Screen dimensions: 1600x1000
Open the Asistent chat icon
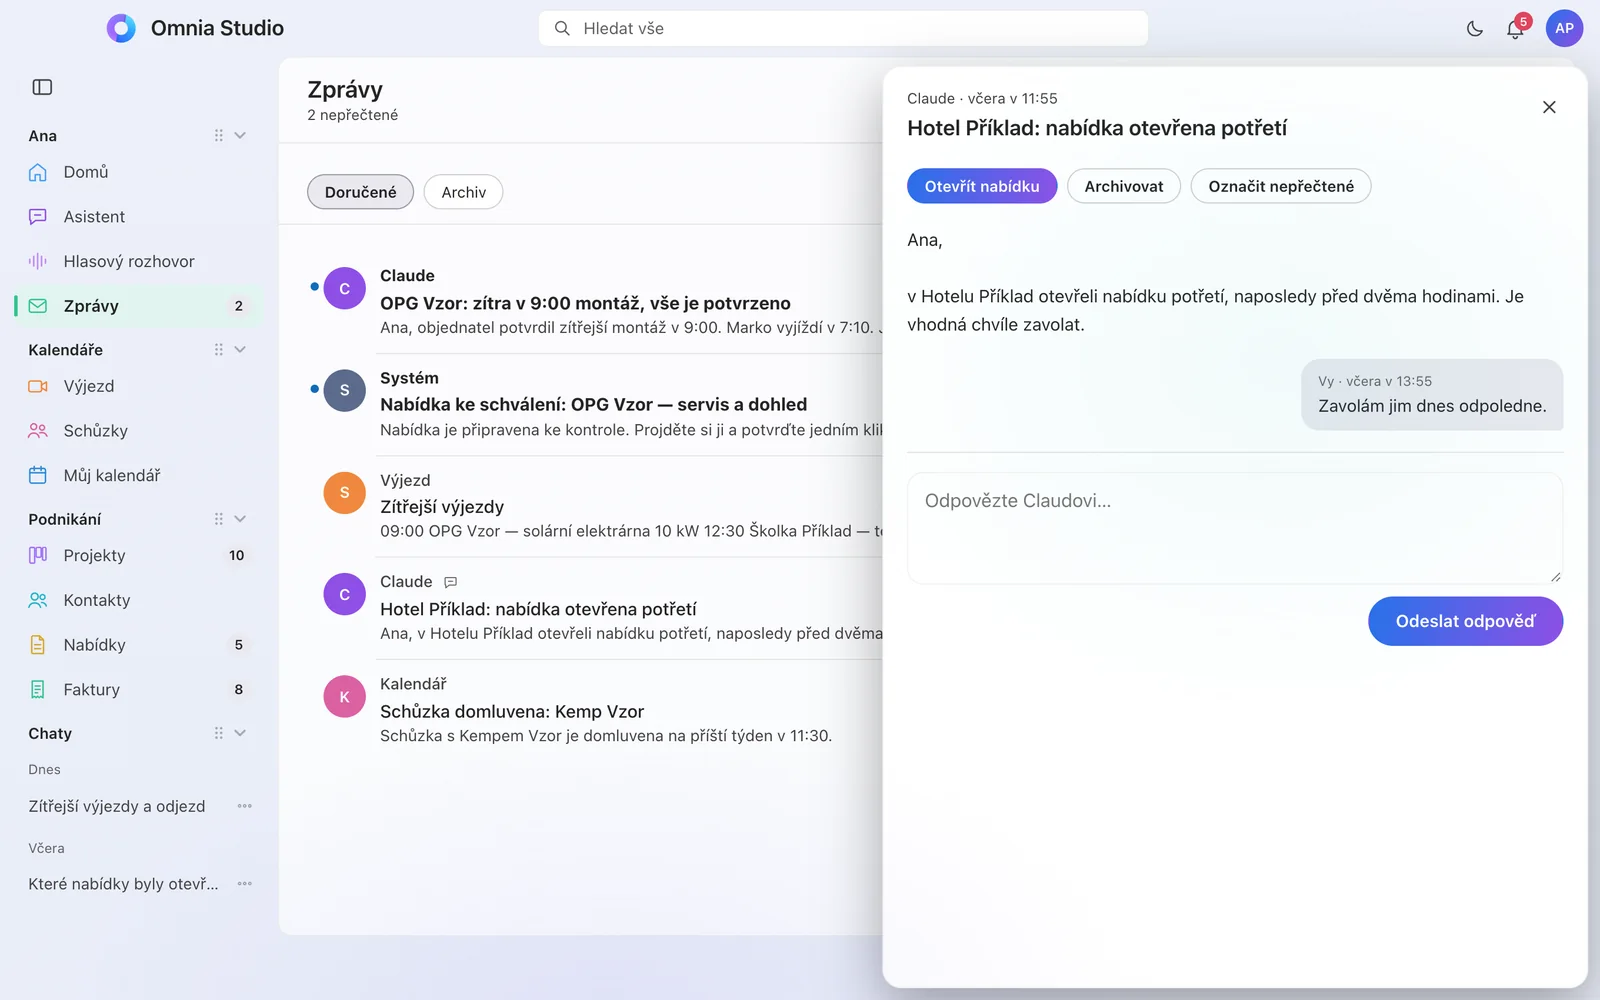point(38,217)
